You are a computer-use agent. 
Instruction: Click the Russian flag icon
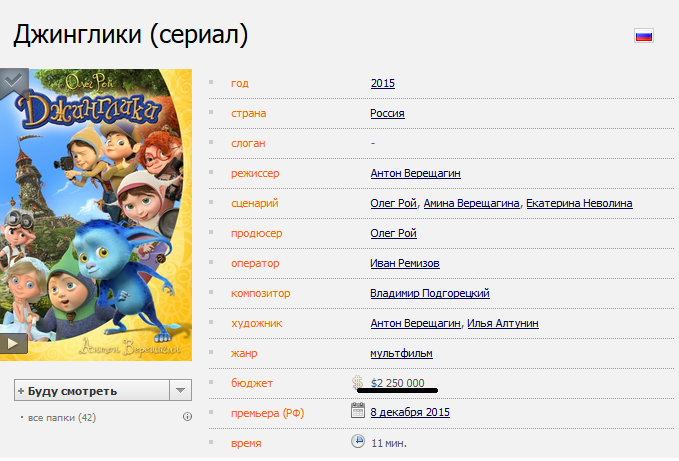(x=643, y=35)
